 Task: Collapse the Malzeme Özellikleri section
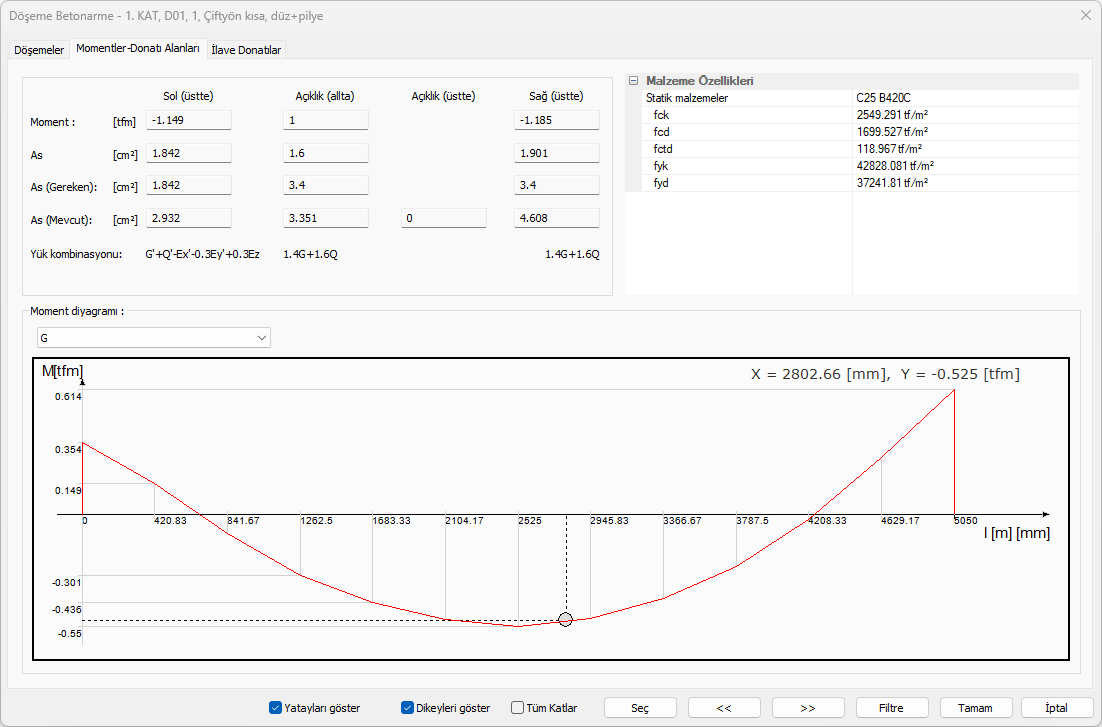tap(633, 81)
